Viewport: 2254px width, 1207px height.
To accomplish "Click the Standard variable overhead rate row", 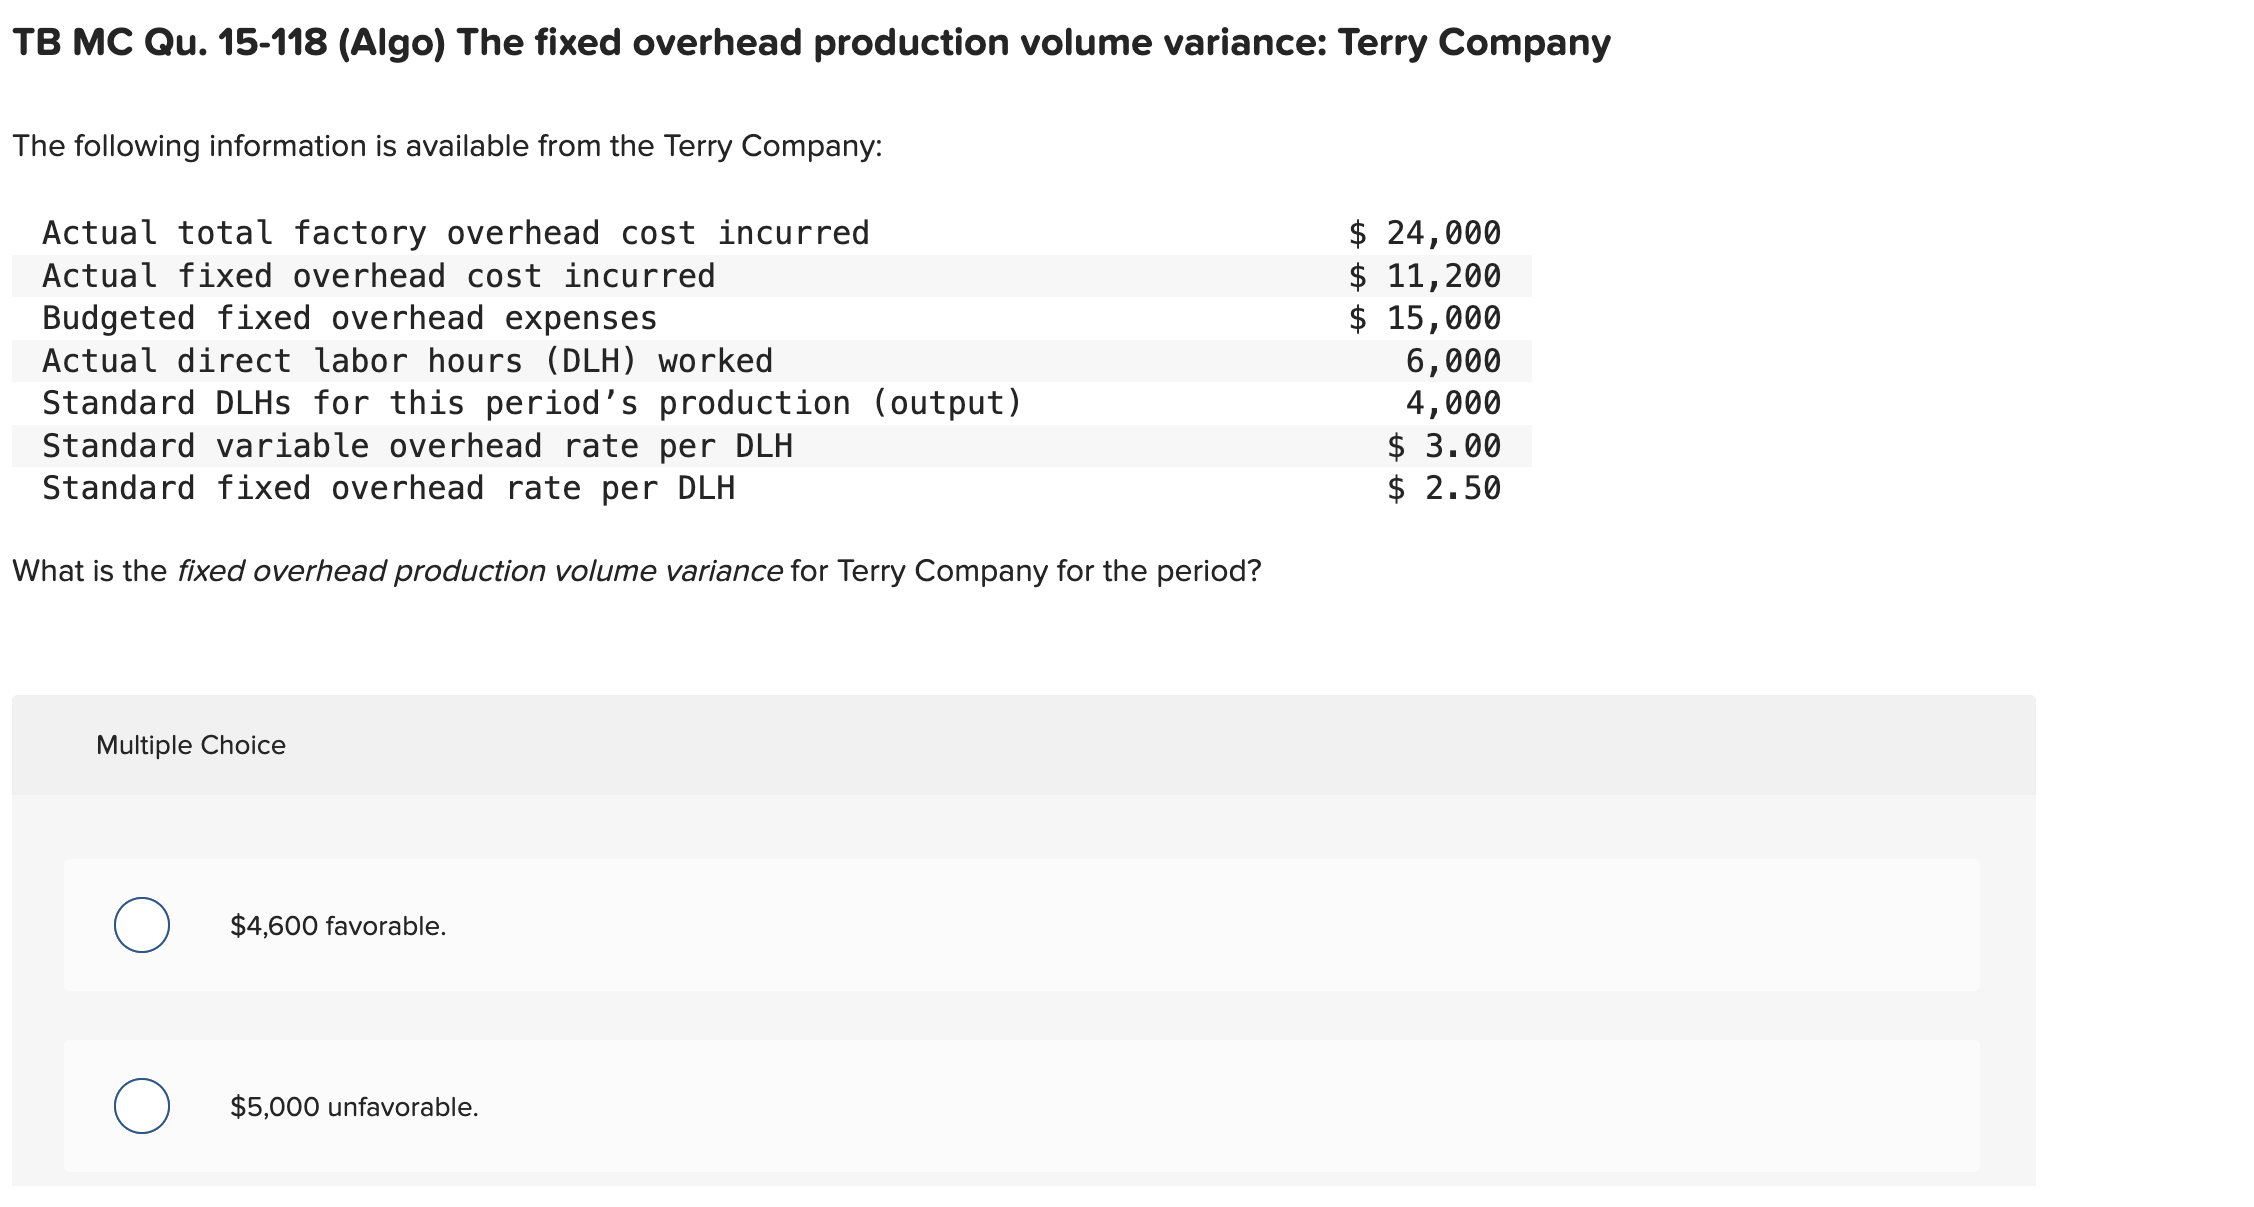I will pyautogui.click(x=418, y=446).
